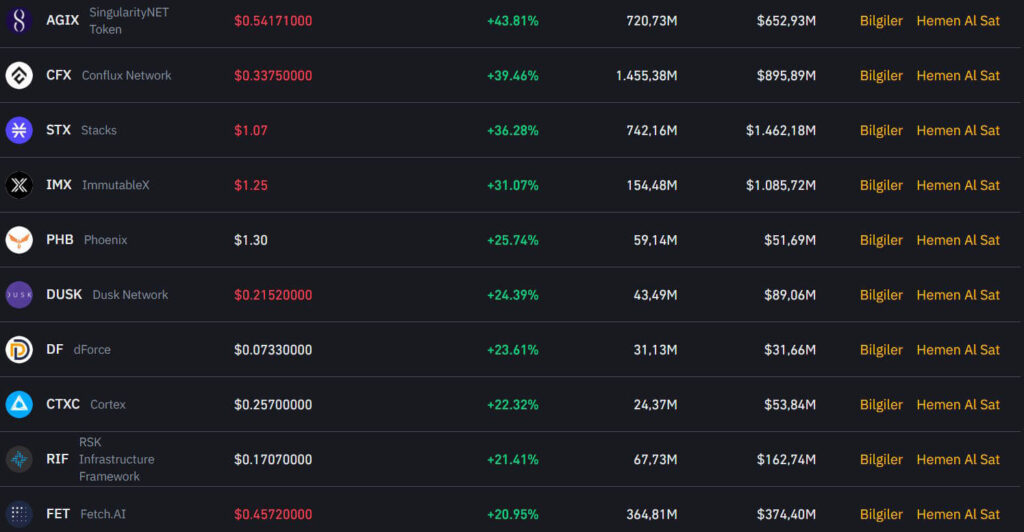Open Bilgiler for PHB
Screen dimensions: 1024x532
[x=881, y=240]
